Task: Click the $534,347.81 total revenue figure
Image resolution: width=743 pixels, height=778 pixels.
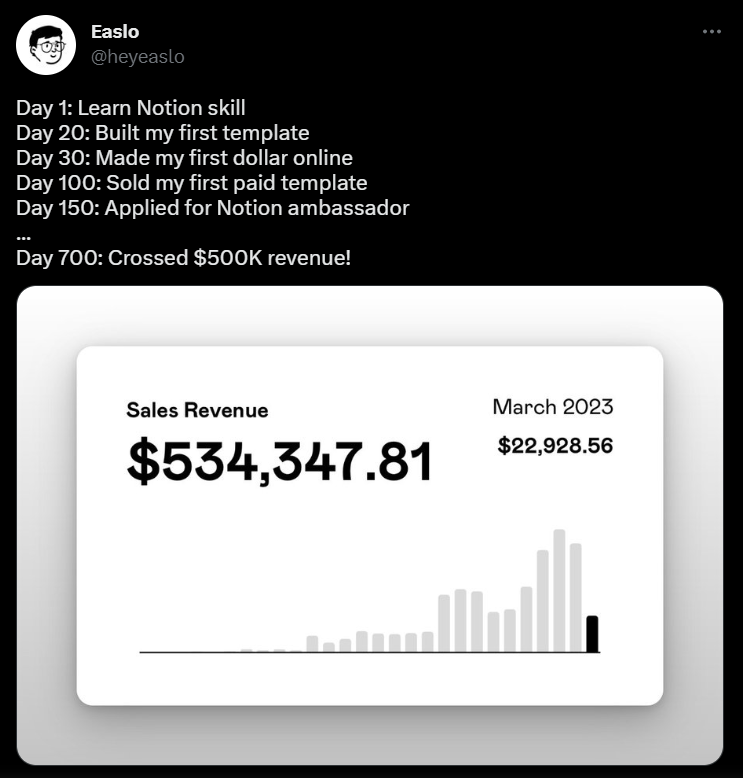Action: (280, 462)
